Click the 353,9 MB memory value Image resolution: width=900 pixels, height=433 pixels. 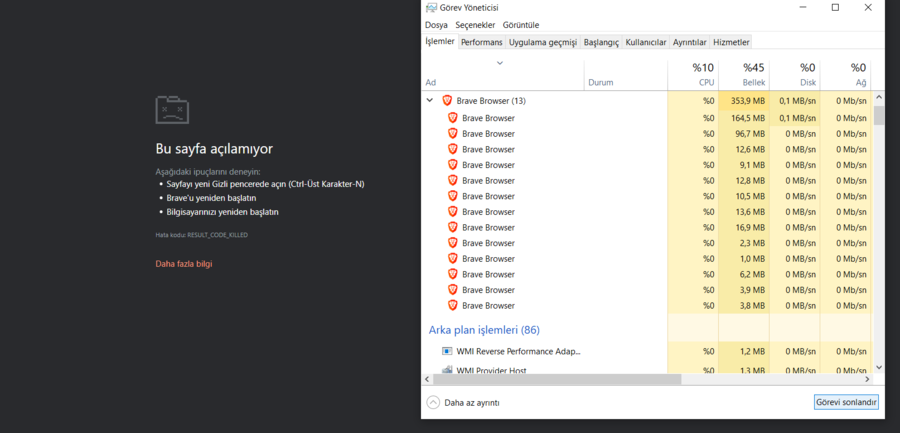[748, 101]
